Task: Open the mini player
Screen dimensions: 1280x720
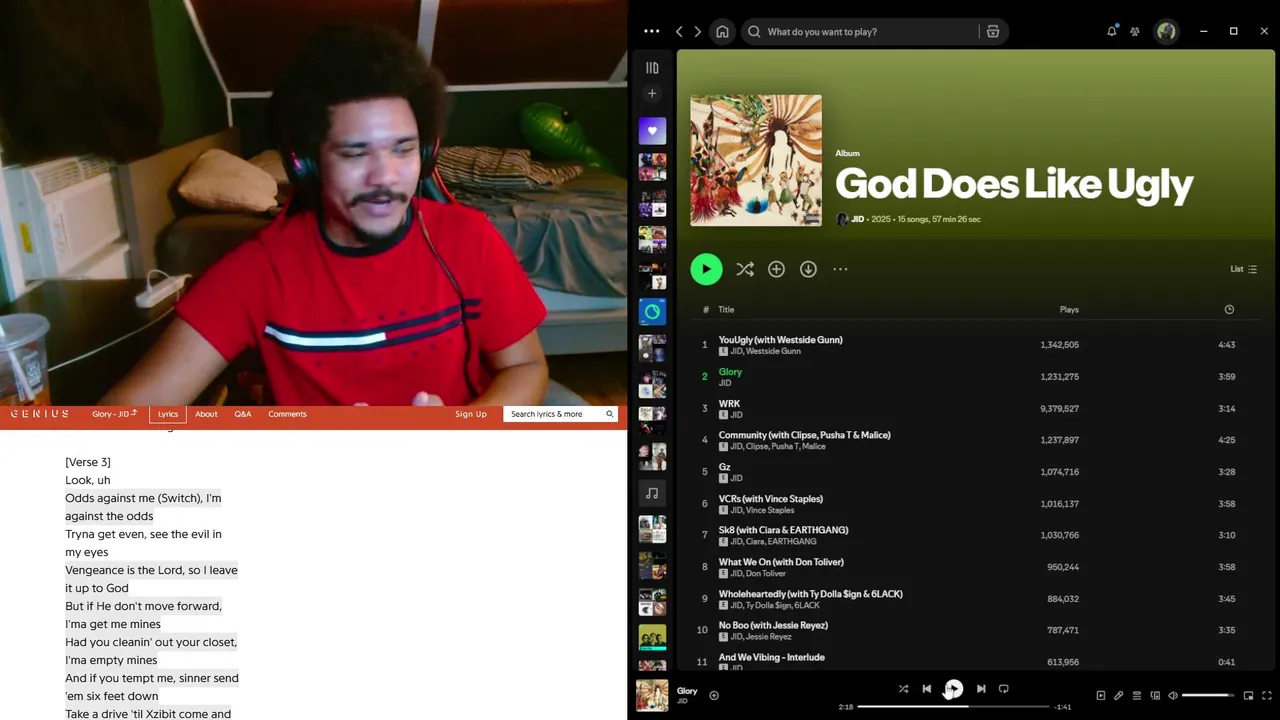Action: (x=1248, y=695)
